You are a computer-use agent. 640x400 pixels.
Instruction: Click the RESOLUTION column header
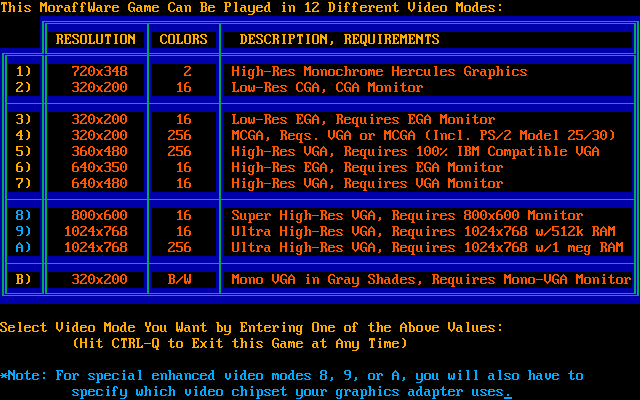pos(96,40)
